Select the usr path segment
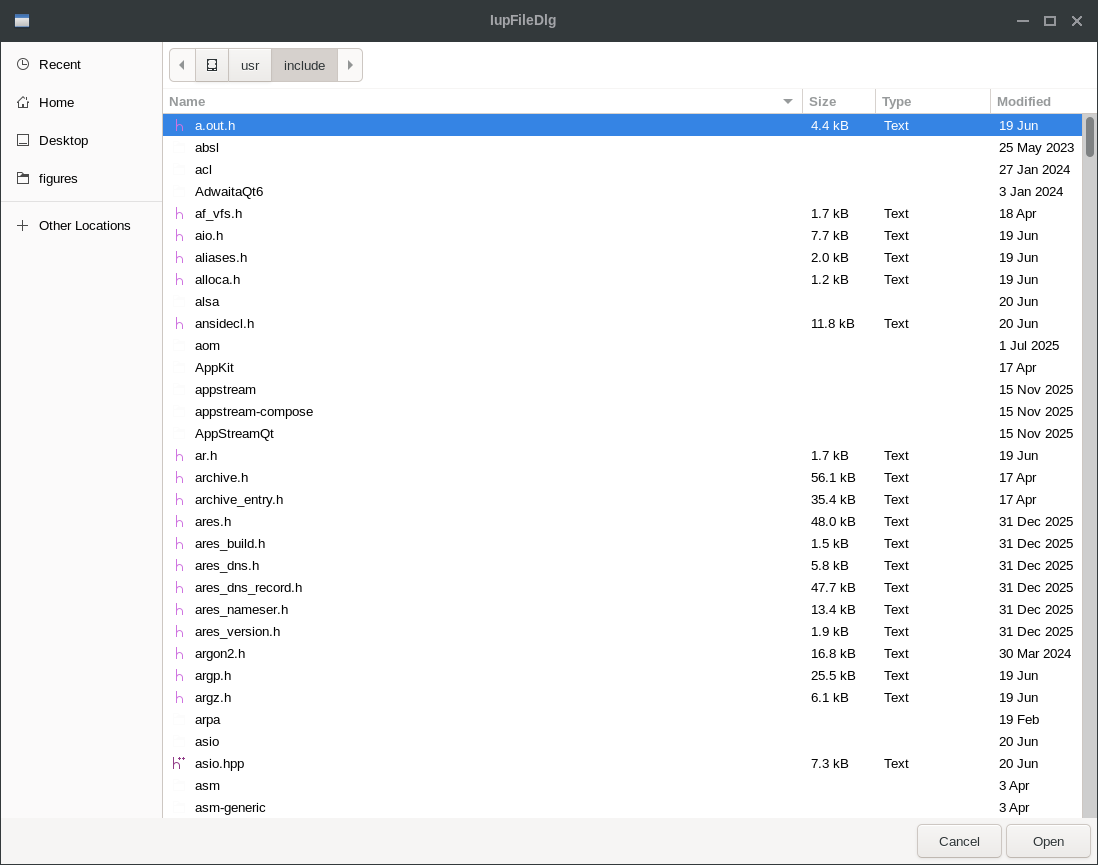Viewport: 1098px width, 865px height. [250, 65]
